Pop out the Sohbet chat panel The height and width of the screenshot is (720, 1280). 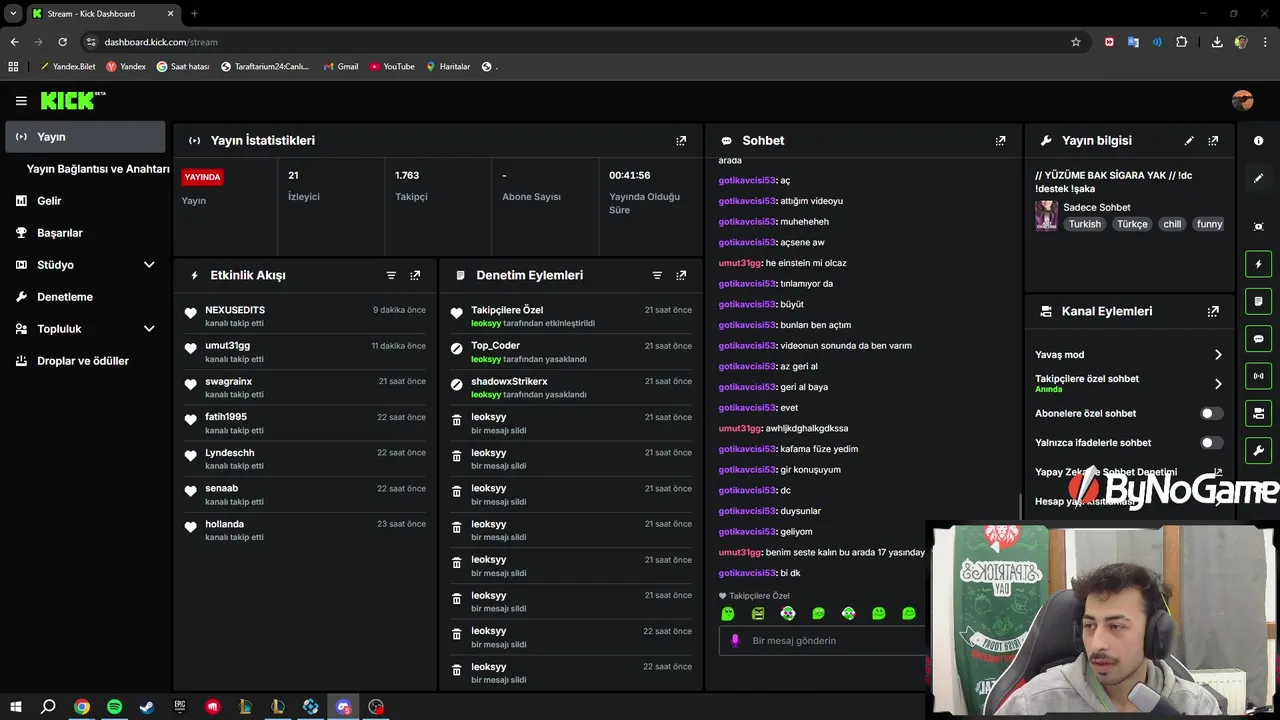click(1000, 141)
